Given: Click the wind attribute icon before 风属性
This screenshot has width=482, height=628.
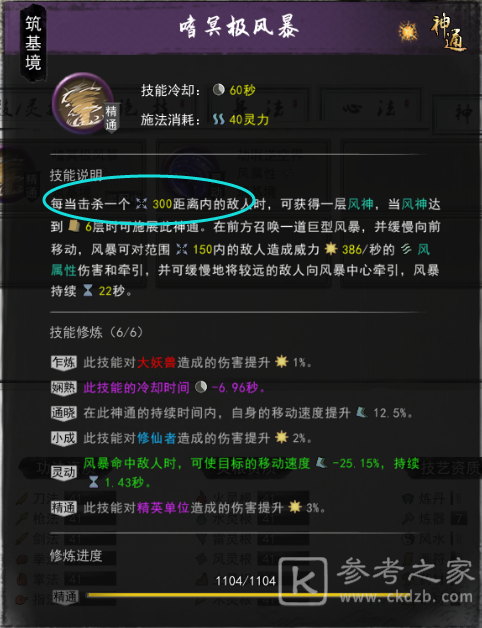Looking at the screenshot, I should tap(406, 249).
